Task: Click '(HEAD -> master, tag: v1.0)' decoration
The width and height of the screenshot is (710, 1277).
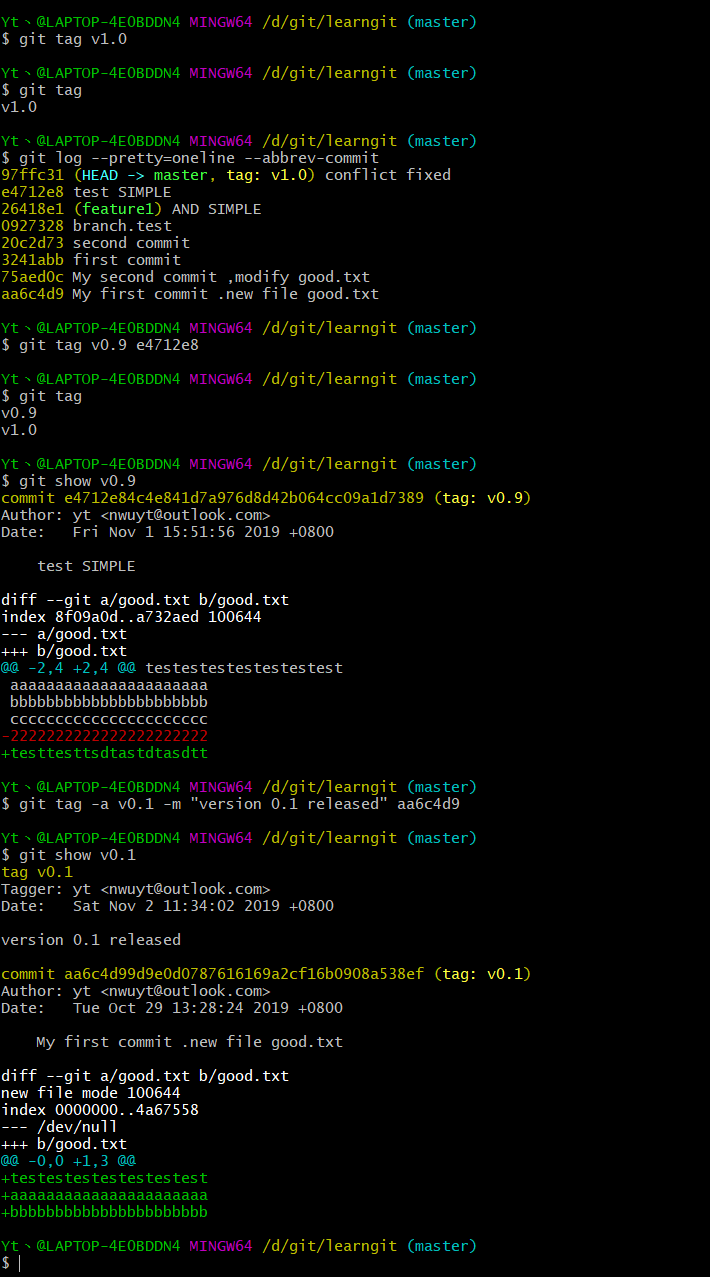Action: (194, 175)
